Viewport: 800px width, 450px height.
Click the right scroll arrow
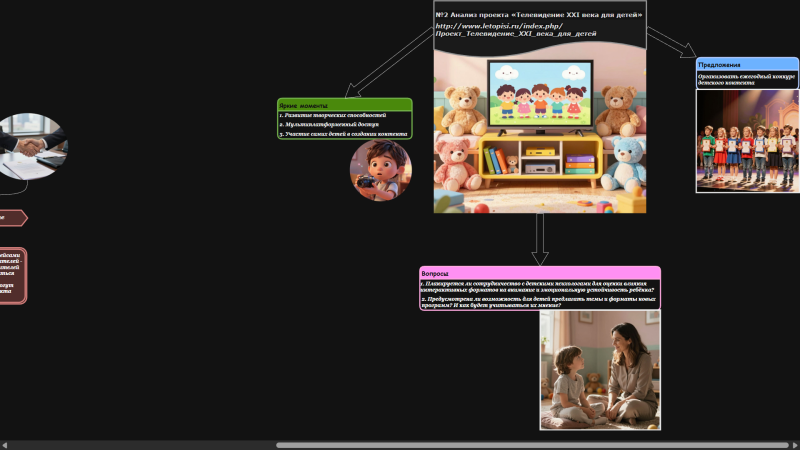794,445
